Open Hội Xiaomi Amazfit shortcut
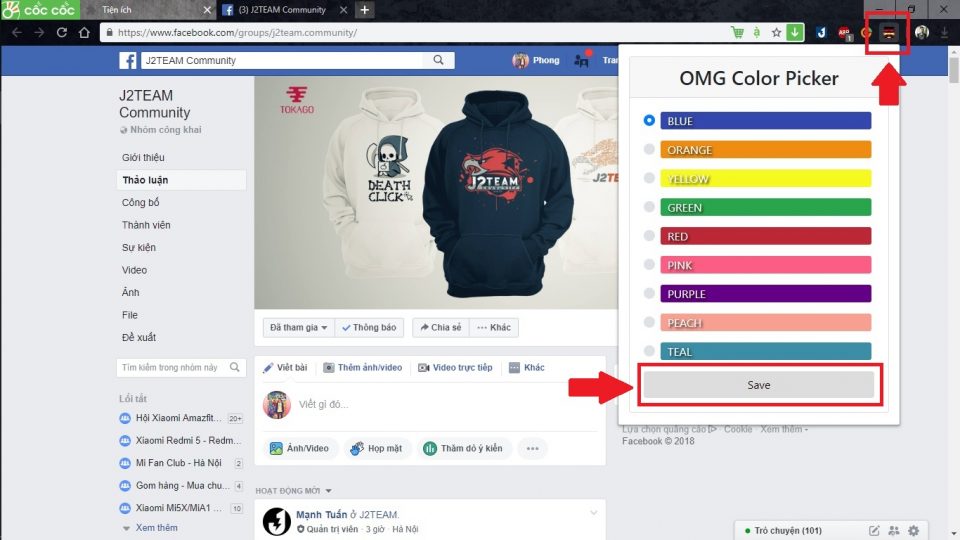960x540 pixels. click(x=181, y=418)
